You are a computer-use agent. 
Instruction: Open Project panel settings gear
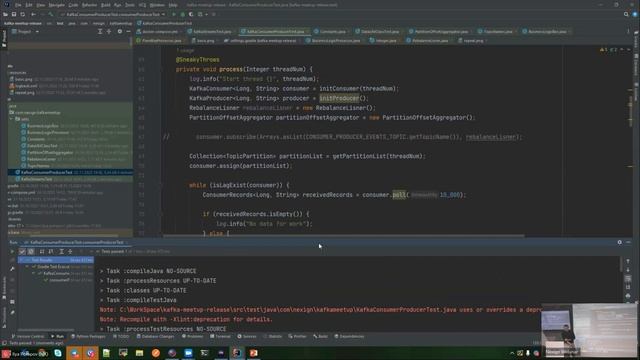pyautogui.click(x=120, y=31)
